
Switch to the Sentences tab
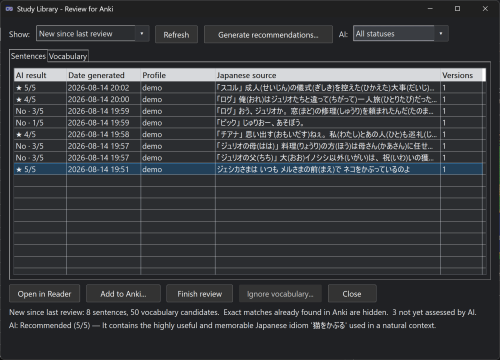click(28, 56)
